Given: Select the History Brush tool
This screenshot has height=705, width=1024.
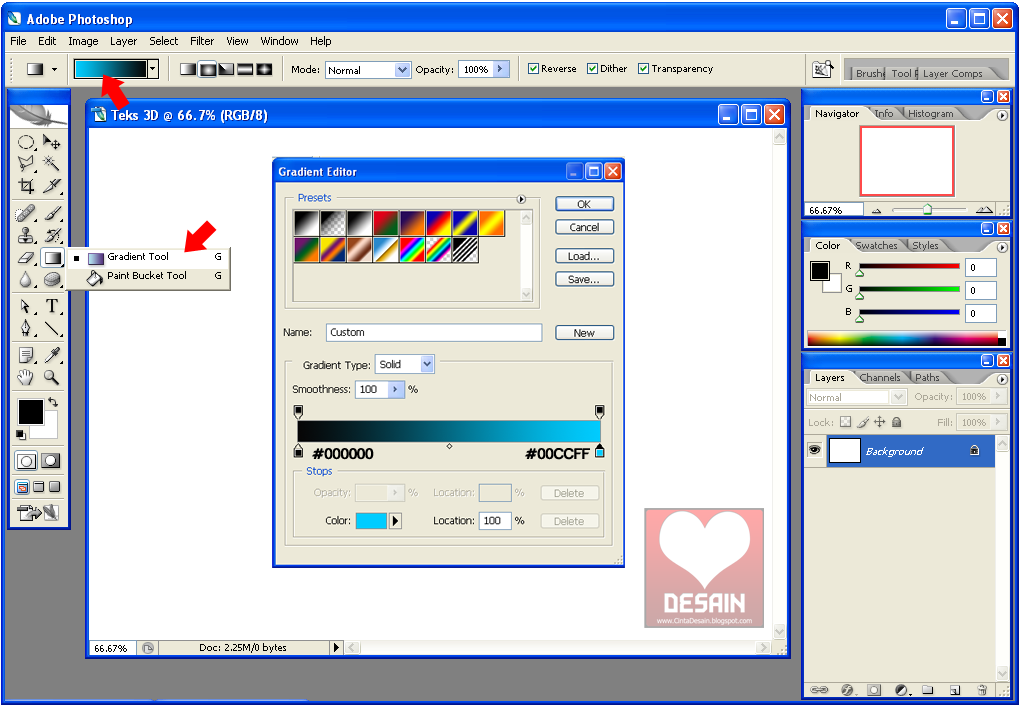Looking at the screenshot, I should click(x=52, y=235).
